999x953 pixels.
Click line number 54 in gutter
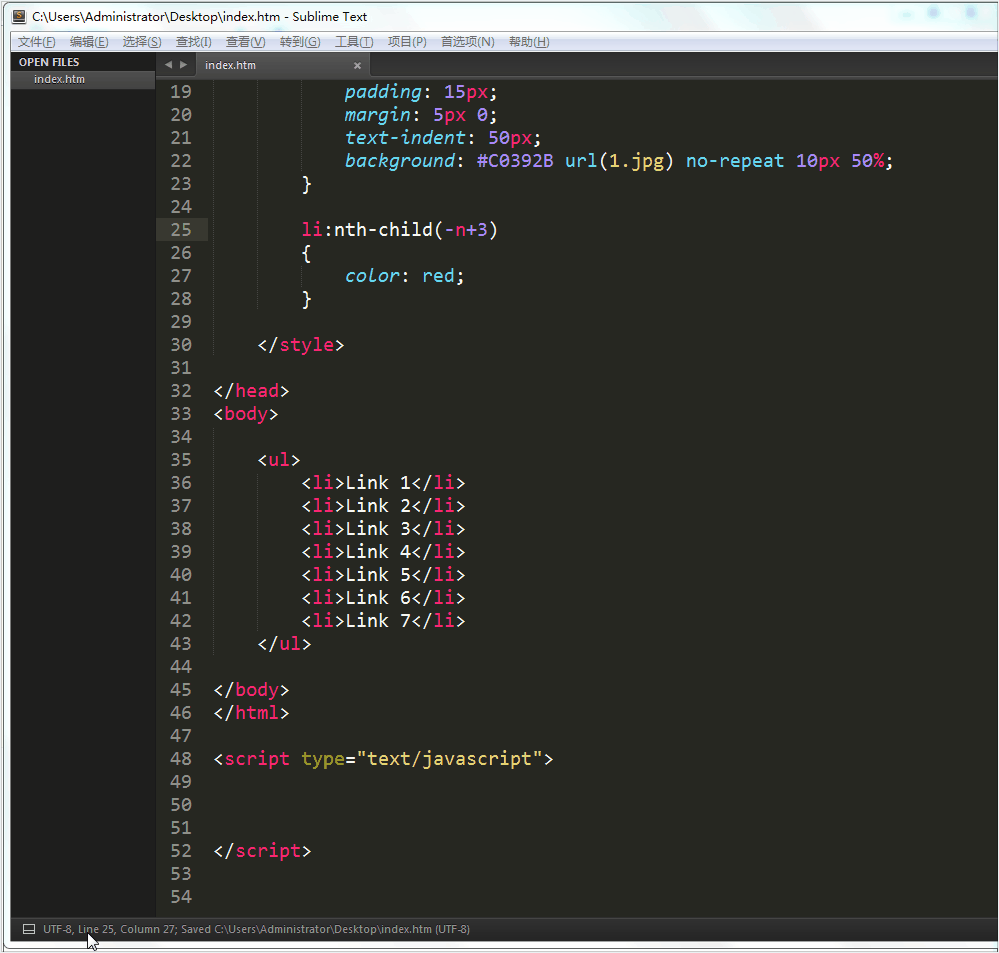pos(181,896)
